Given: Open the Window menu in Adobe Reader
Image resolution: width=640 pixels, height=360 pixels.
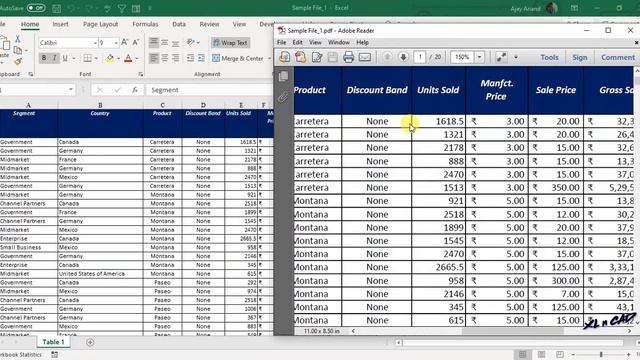Looking at the screenshot, I should coord(339,42).
